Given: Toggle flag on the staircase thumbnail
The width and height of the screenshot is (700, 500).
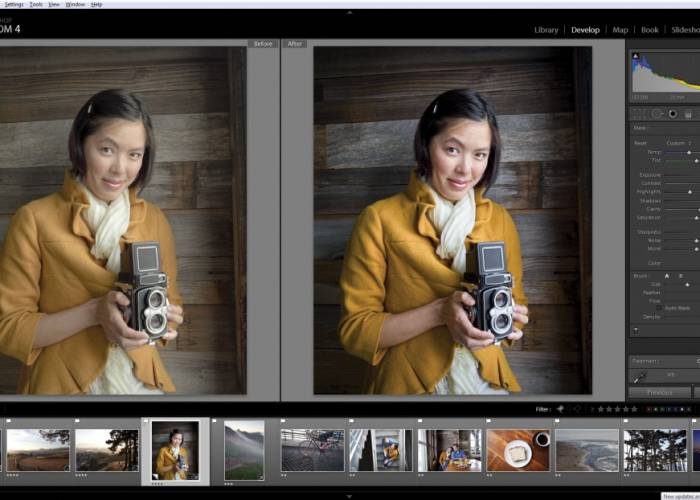Looking at the screenshot, I should 352,421.
